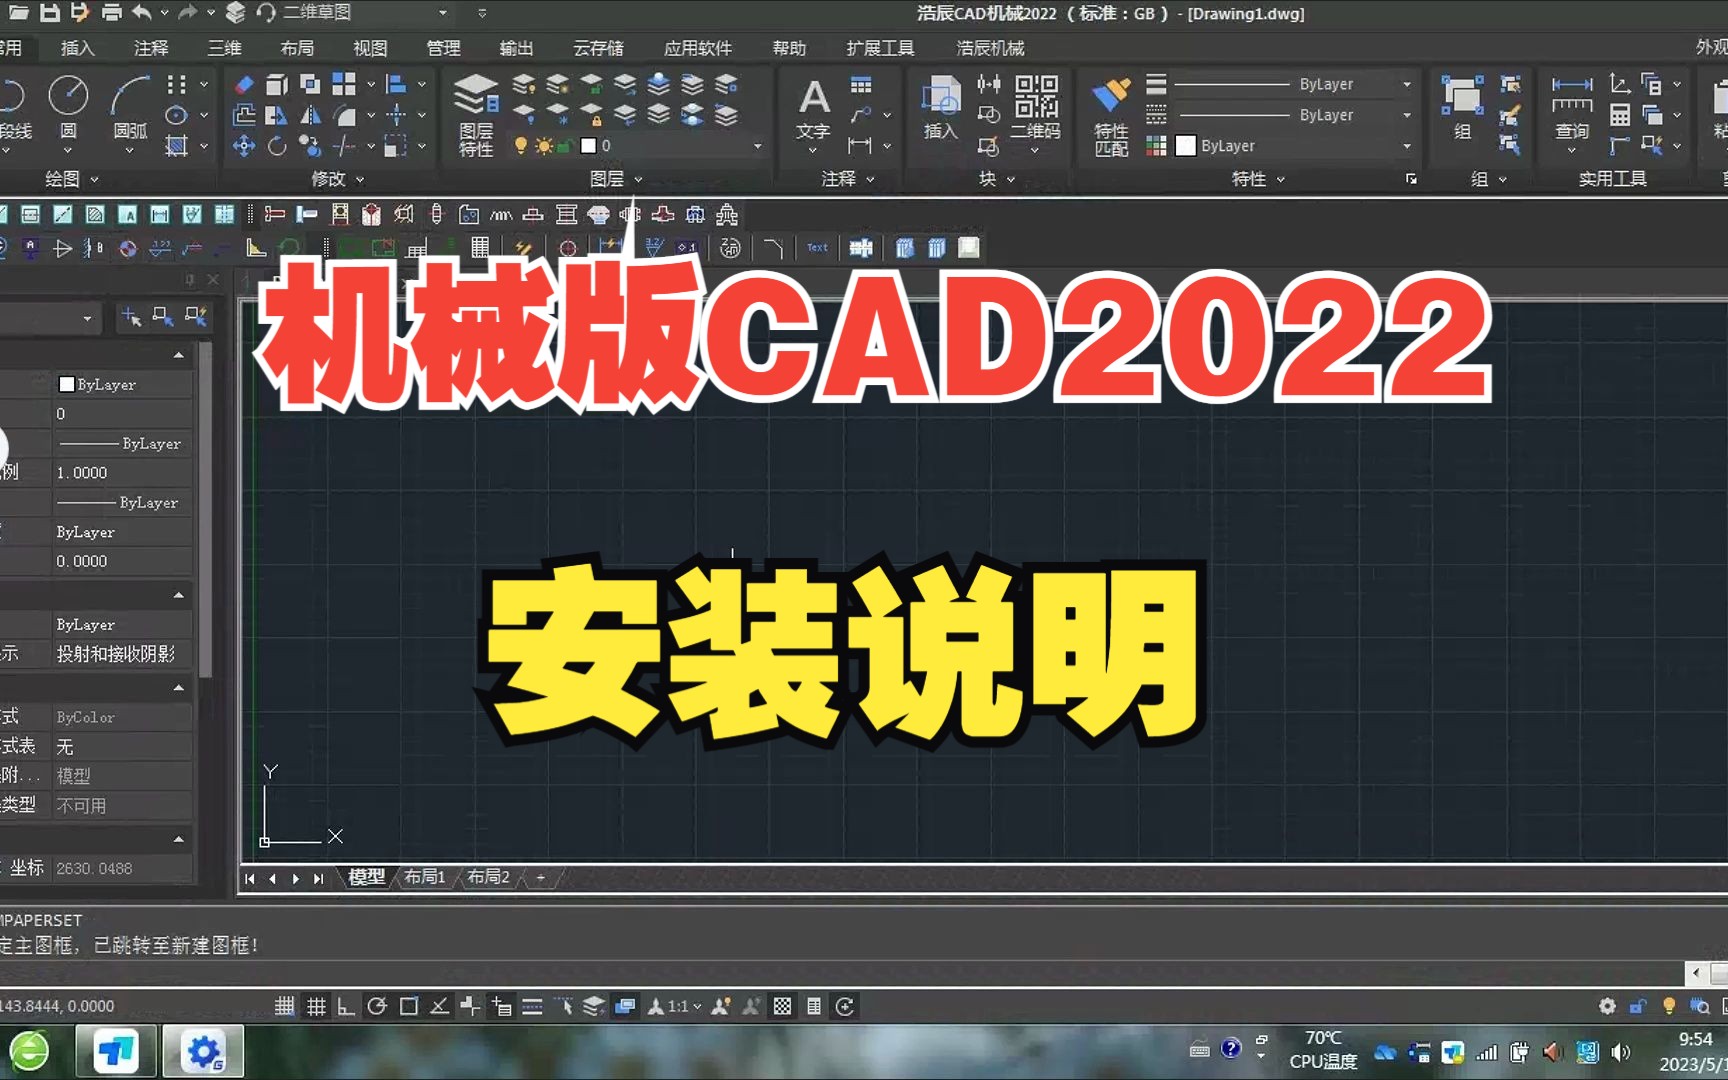Select the Mirror tool in Modify panel
Viewport: 1728px width, 1080px height.
click(310, 116)
